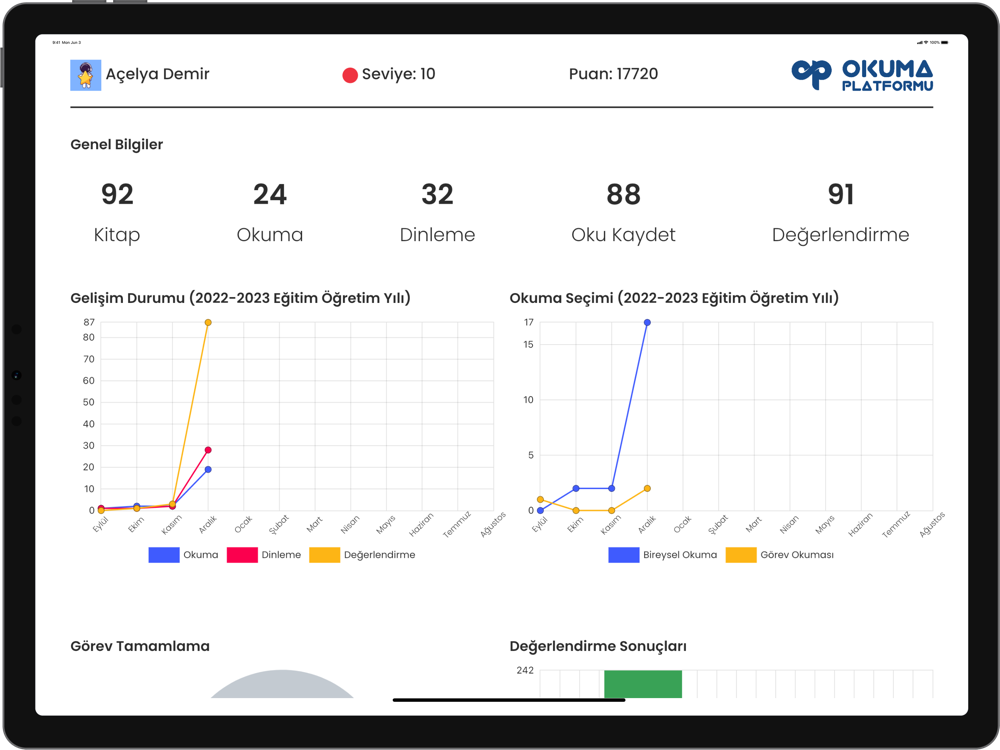Open the Okuma Platformu logo
Screen dimensions: 1000x750
862,75
